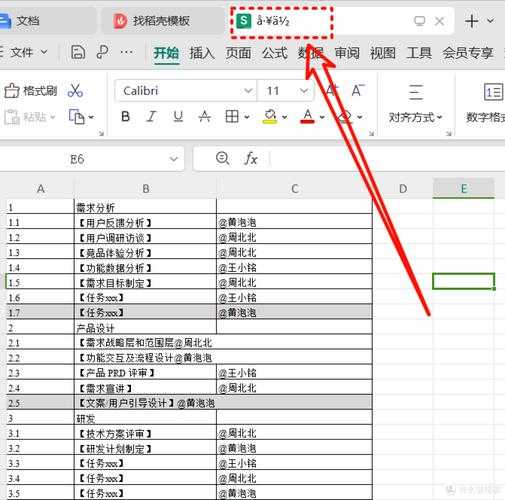Screen dimensions: 505x500
Task: Open font group dialog launcher arrow
Action: 371,134
